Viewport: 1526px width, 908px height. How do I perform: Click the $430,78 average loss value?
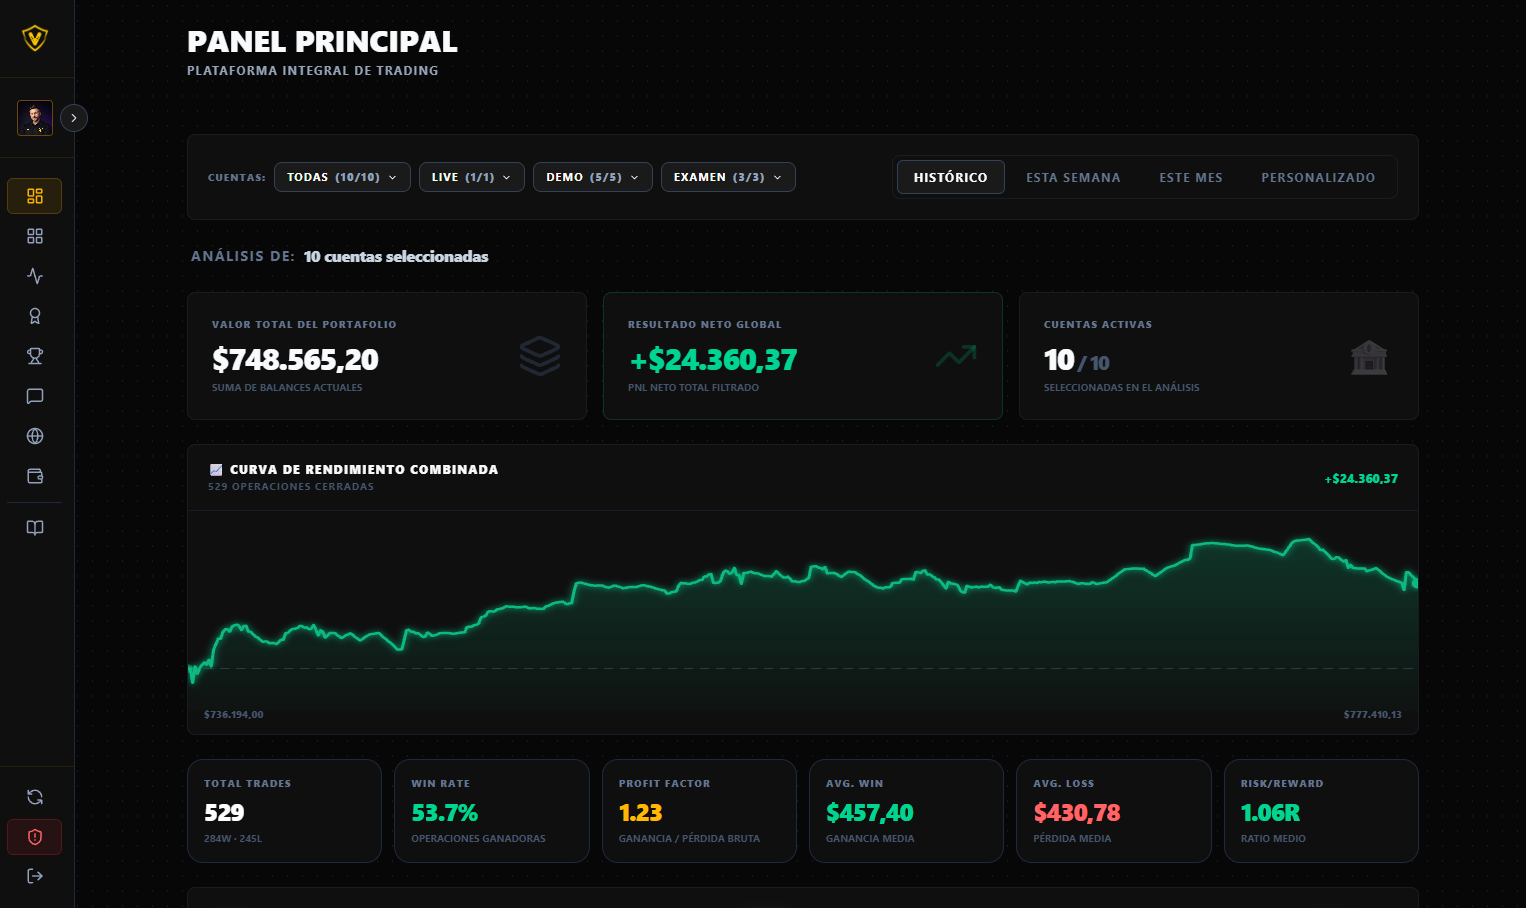(x=1077, y=813)
